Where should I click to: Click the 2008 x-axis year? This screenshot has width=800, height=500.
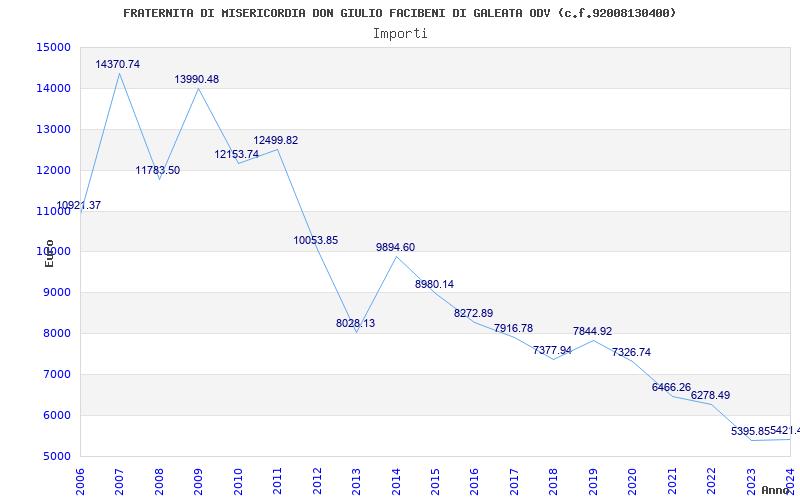tap(159, 481)
